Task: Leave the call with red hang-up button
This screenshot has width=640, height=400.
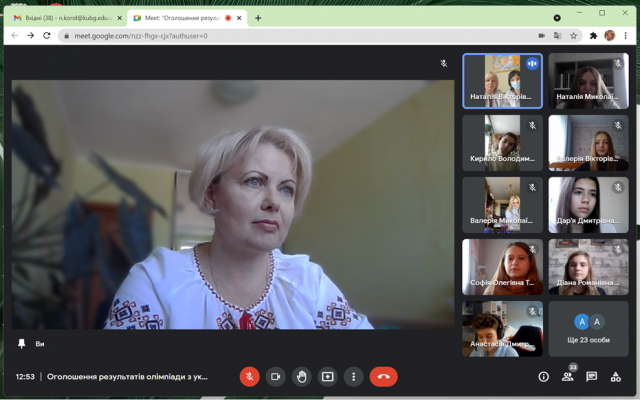Action: 383,376
